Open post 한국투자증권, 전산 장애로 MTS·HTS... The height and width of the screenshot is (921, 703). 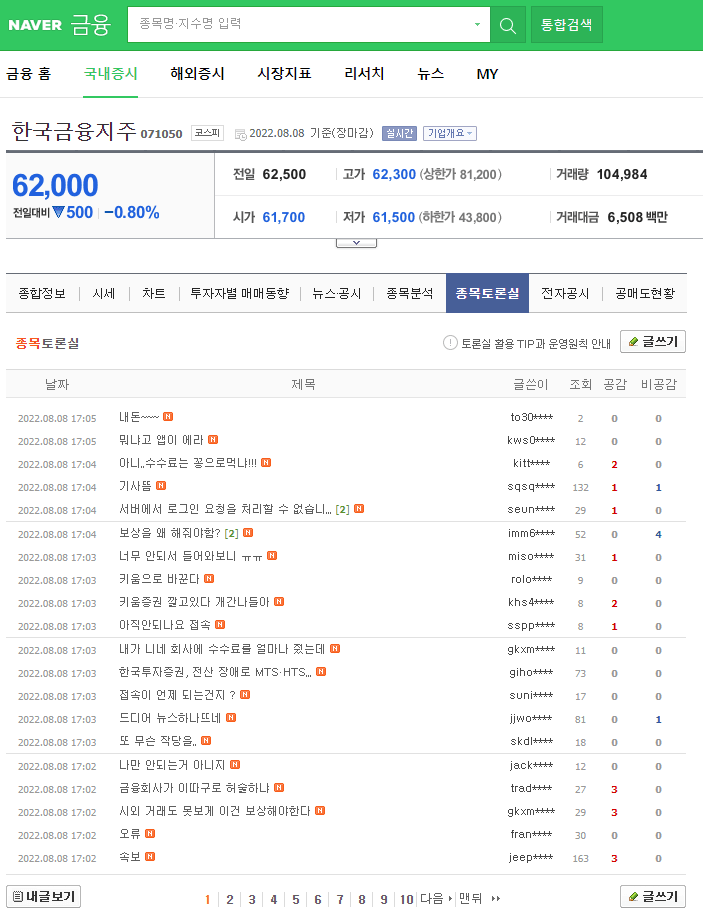(x=215, y=672)
